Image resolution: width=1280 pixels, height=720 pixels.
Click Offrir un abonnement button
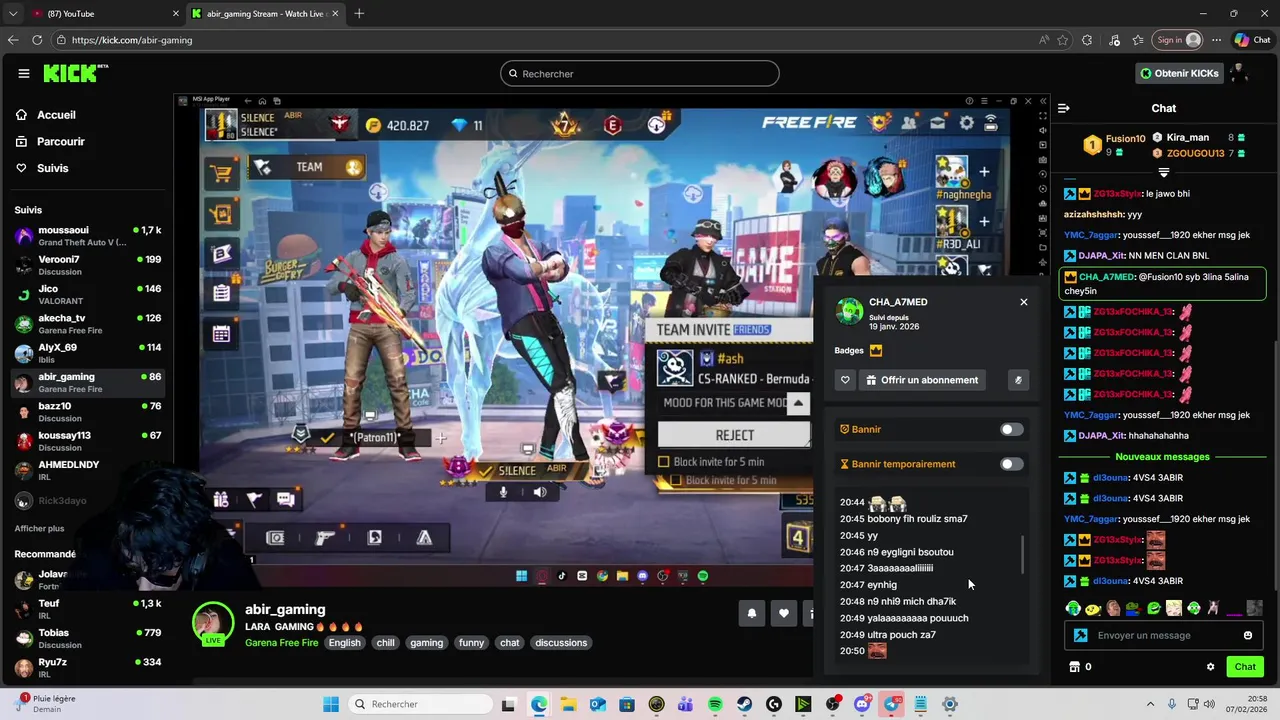[x=922, y=380]
